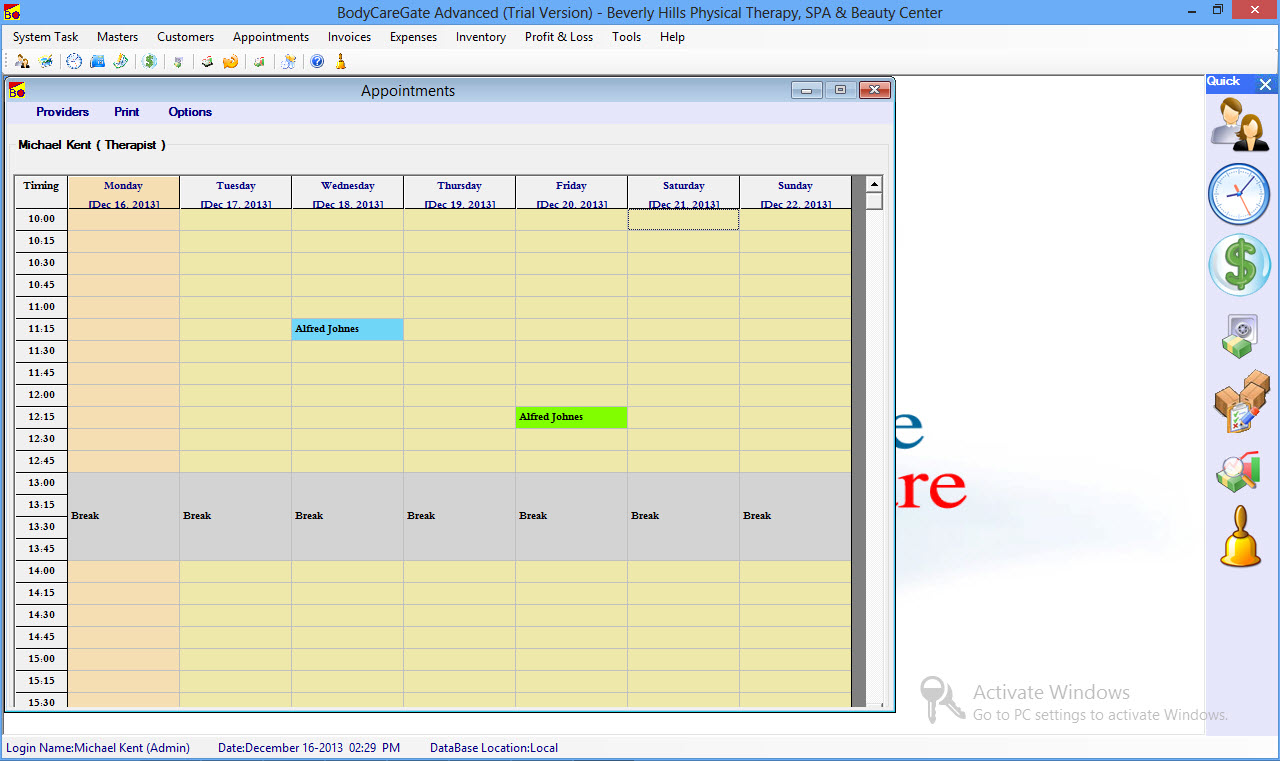
Task: Open the Appointments menu in menu bar
Action: coord(270,37)
